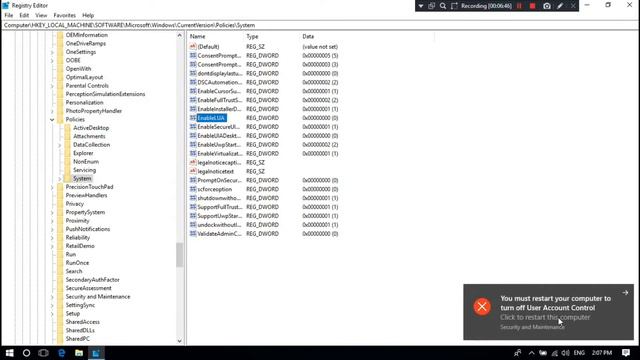Screen dimensions: 640x360
Task: Select the Security and Maintenance key
Action: [x=98, y=297]
